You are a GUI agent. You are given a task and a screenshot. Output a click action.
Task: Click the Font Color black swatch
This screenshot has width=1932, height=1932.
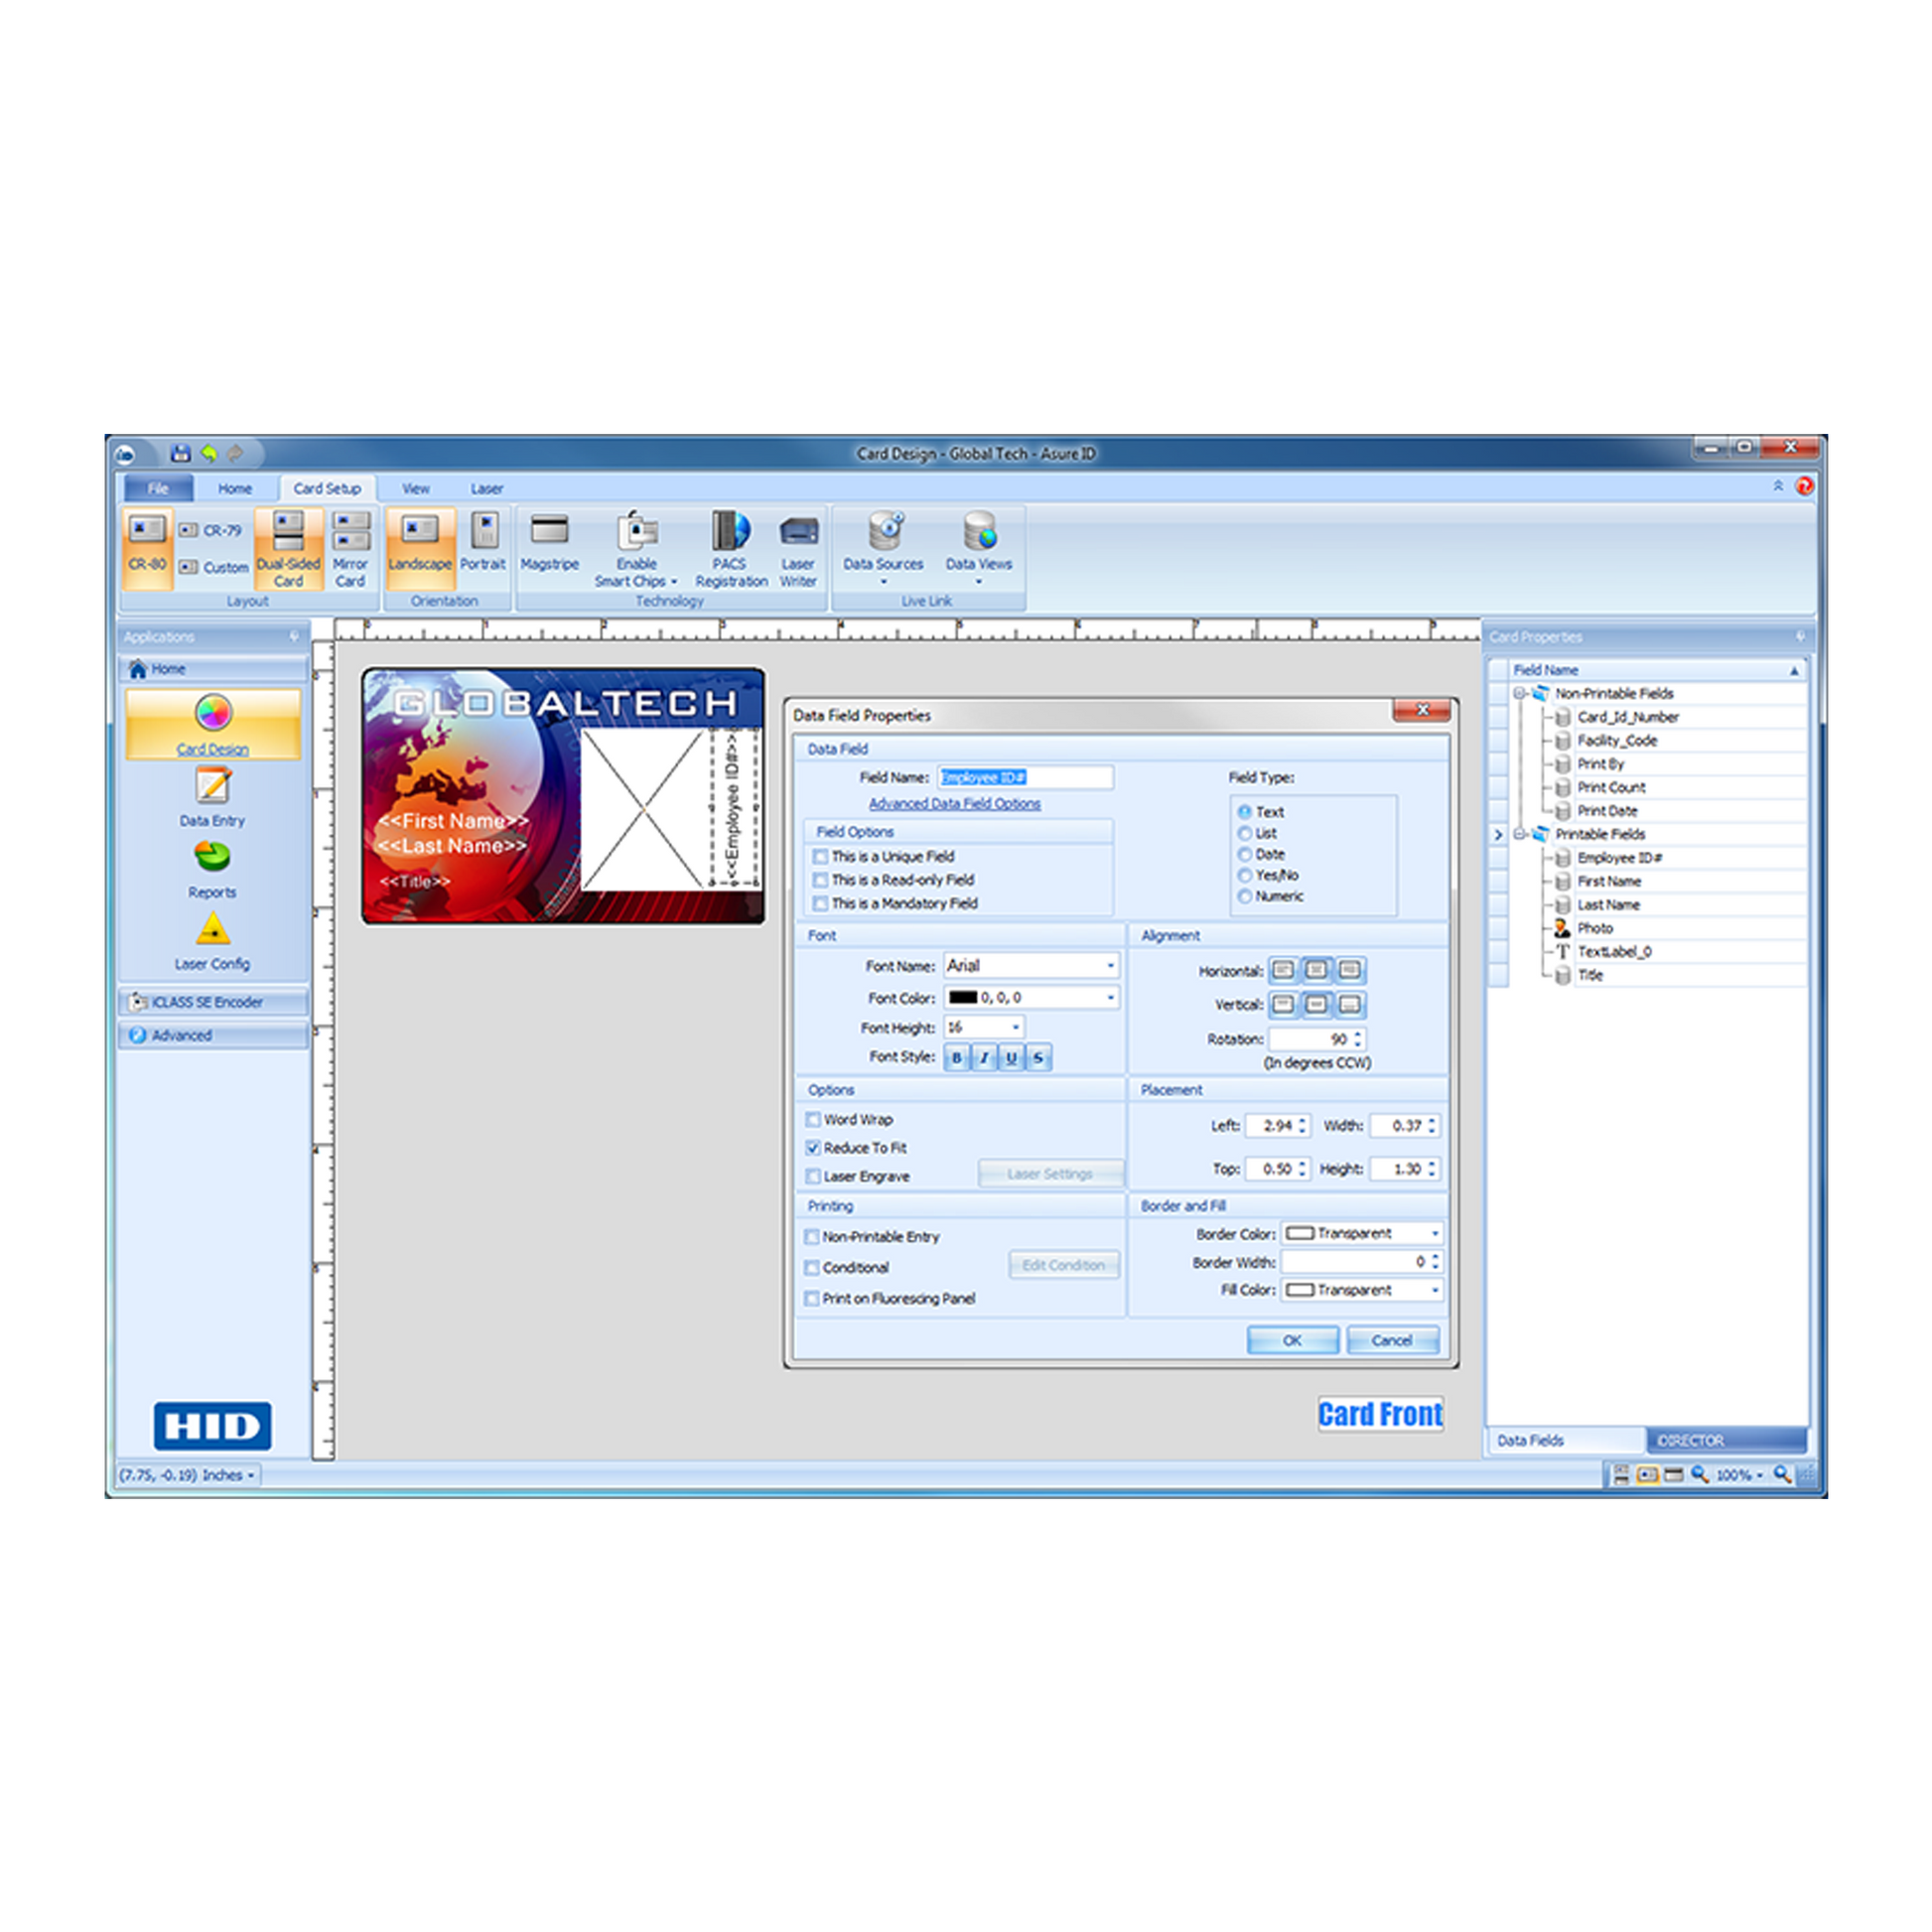click(962, 998)
